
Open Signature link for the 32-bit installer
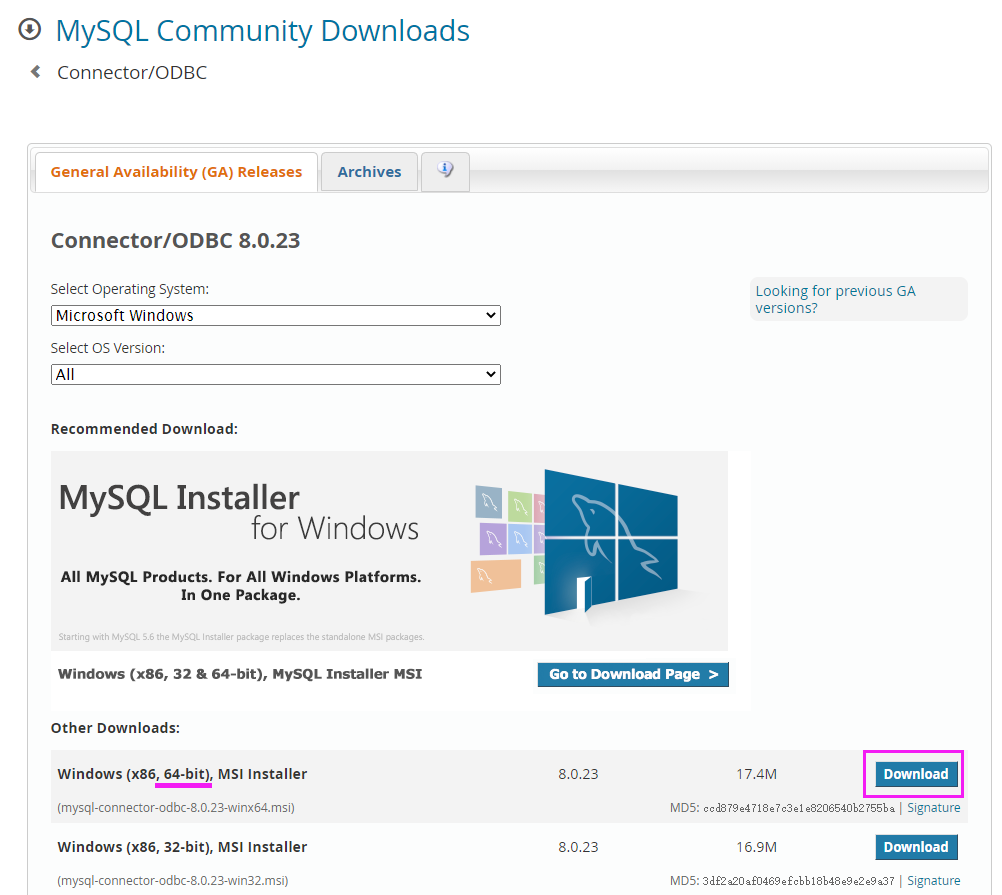[933, 881]
